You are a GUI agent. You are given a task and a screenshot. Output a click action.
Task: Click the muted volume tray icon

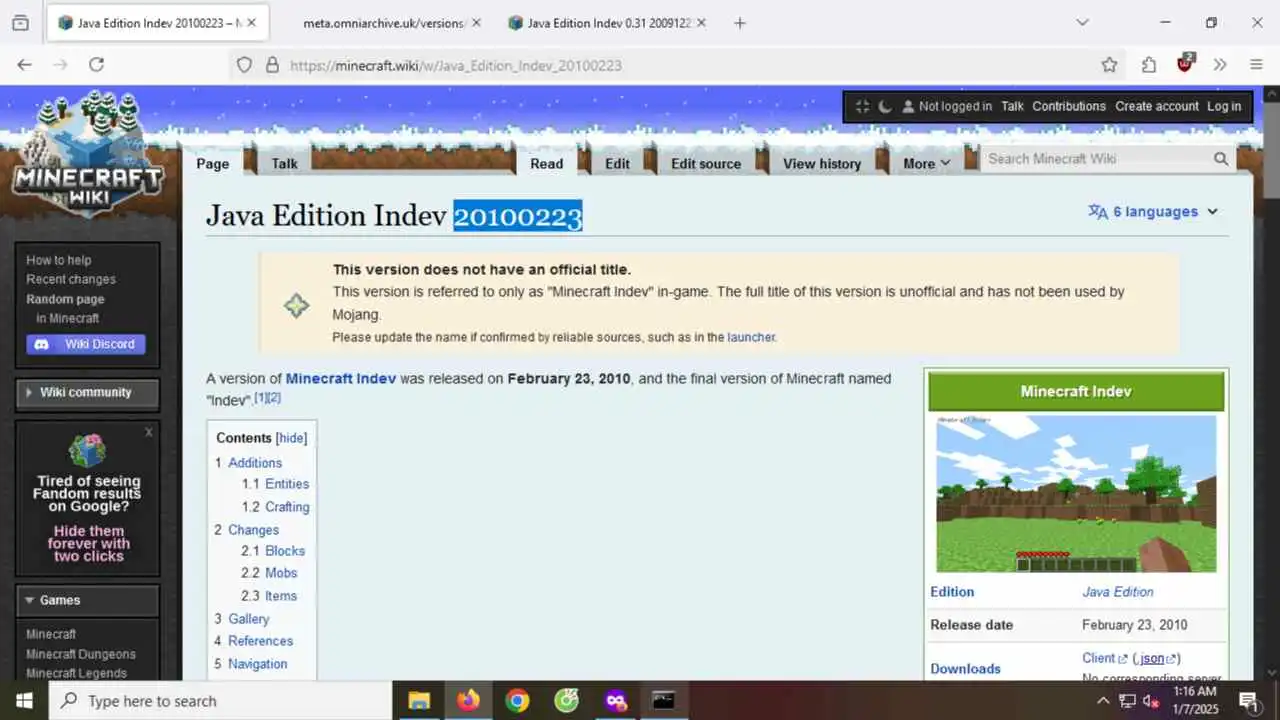point(1151,701)
